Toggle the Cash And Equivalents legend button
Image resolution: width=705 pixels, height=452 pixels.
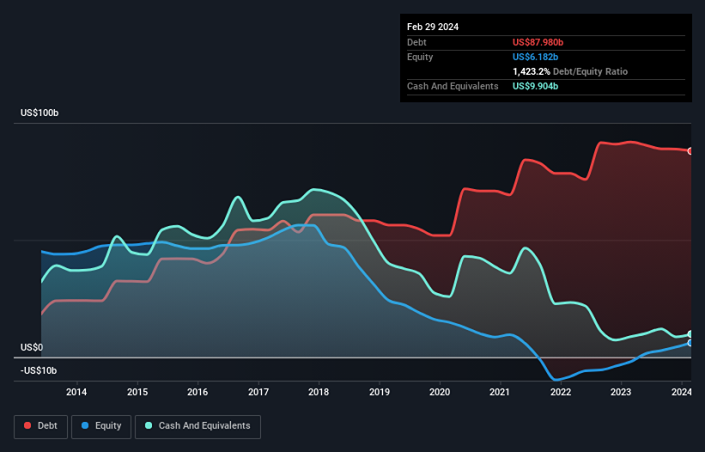click(198, 426)
